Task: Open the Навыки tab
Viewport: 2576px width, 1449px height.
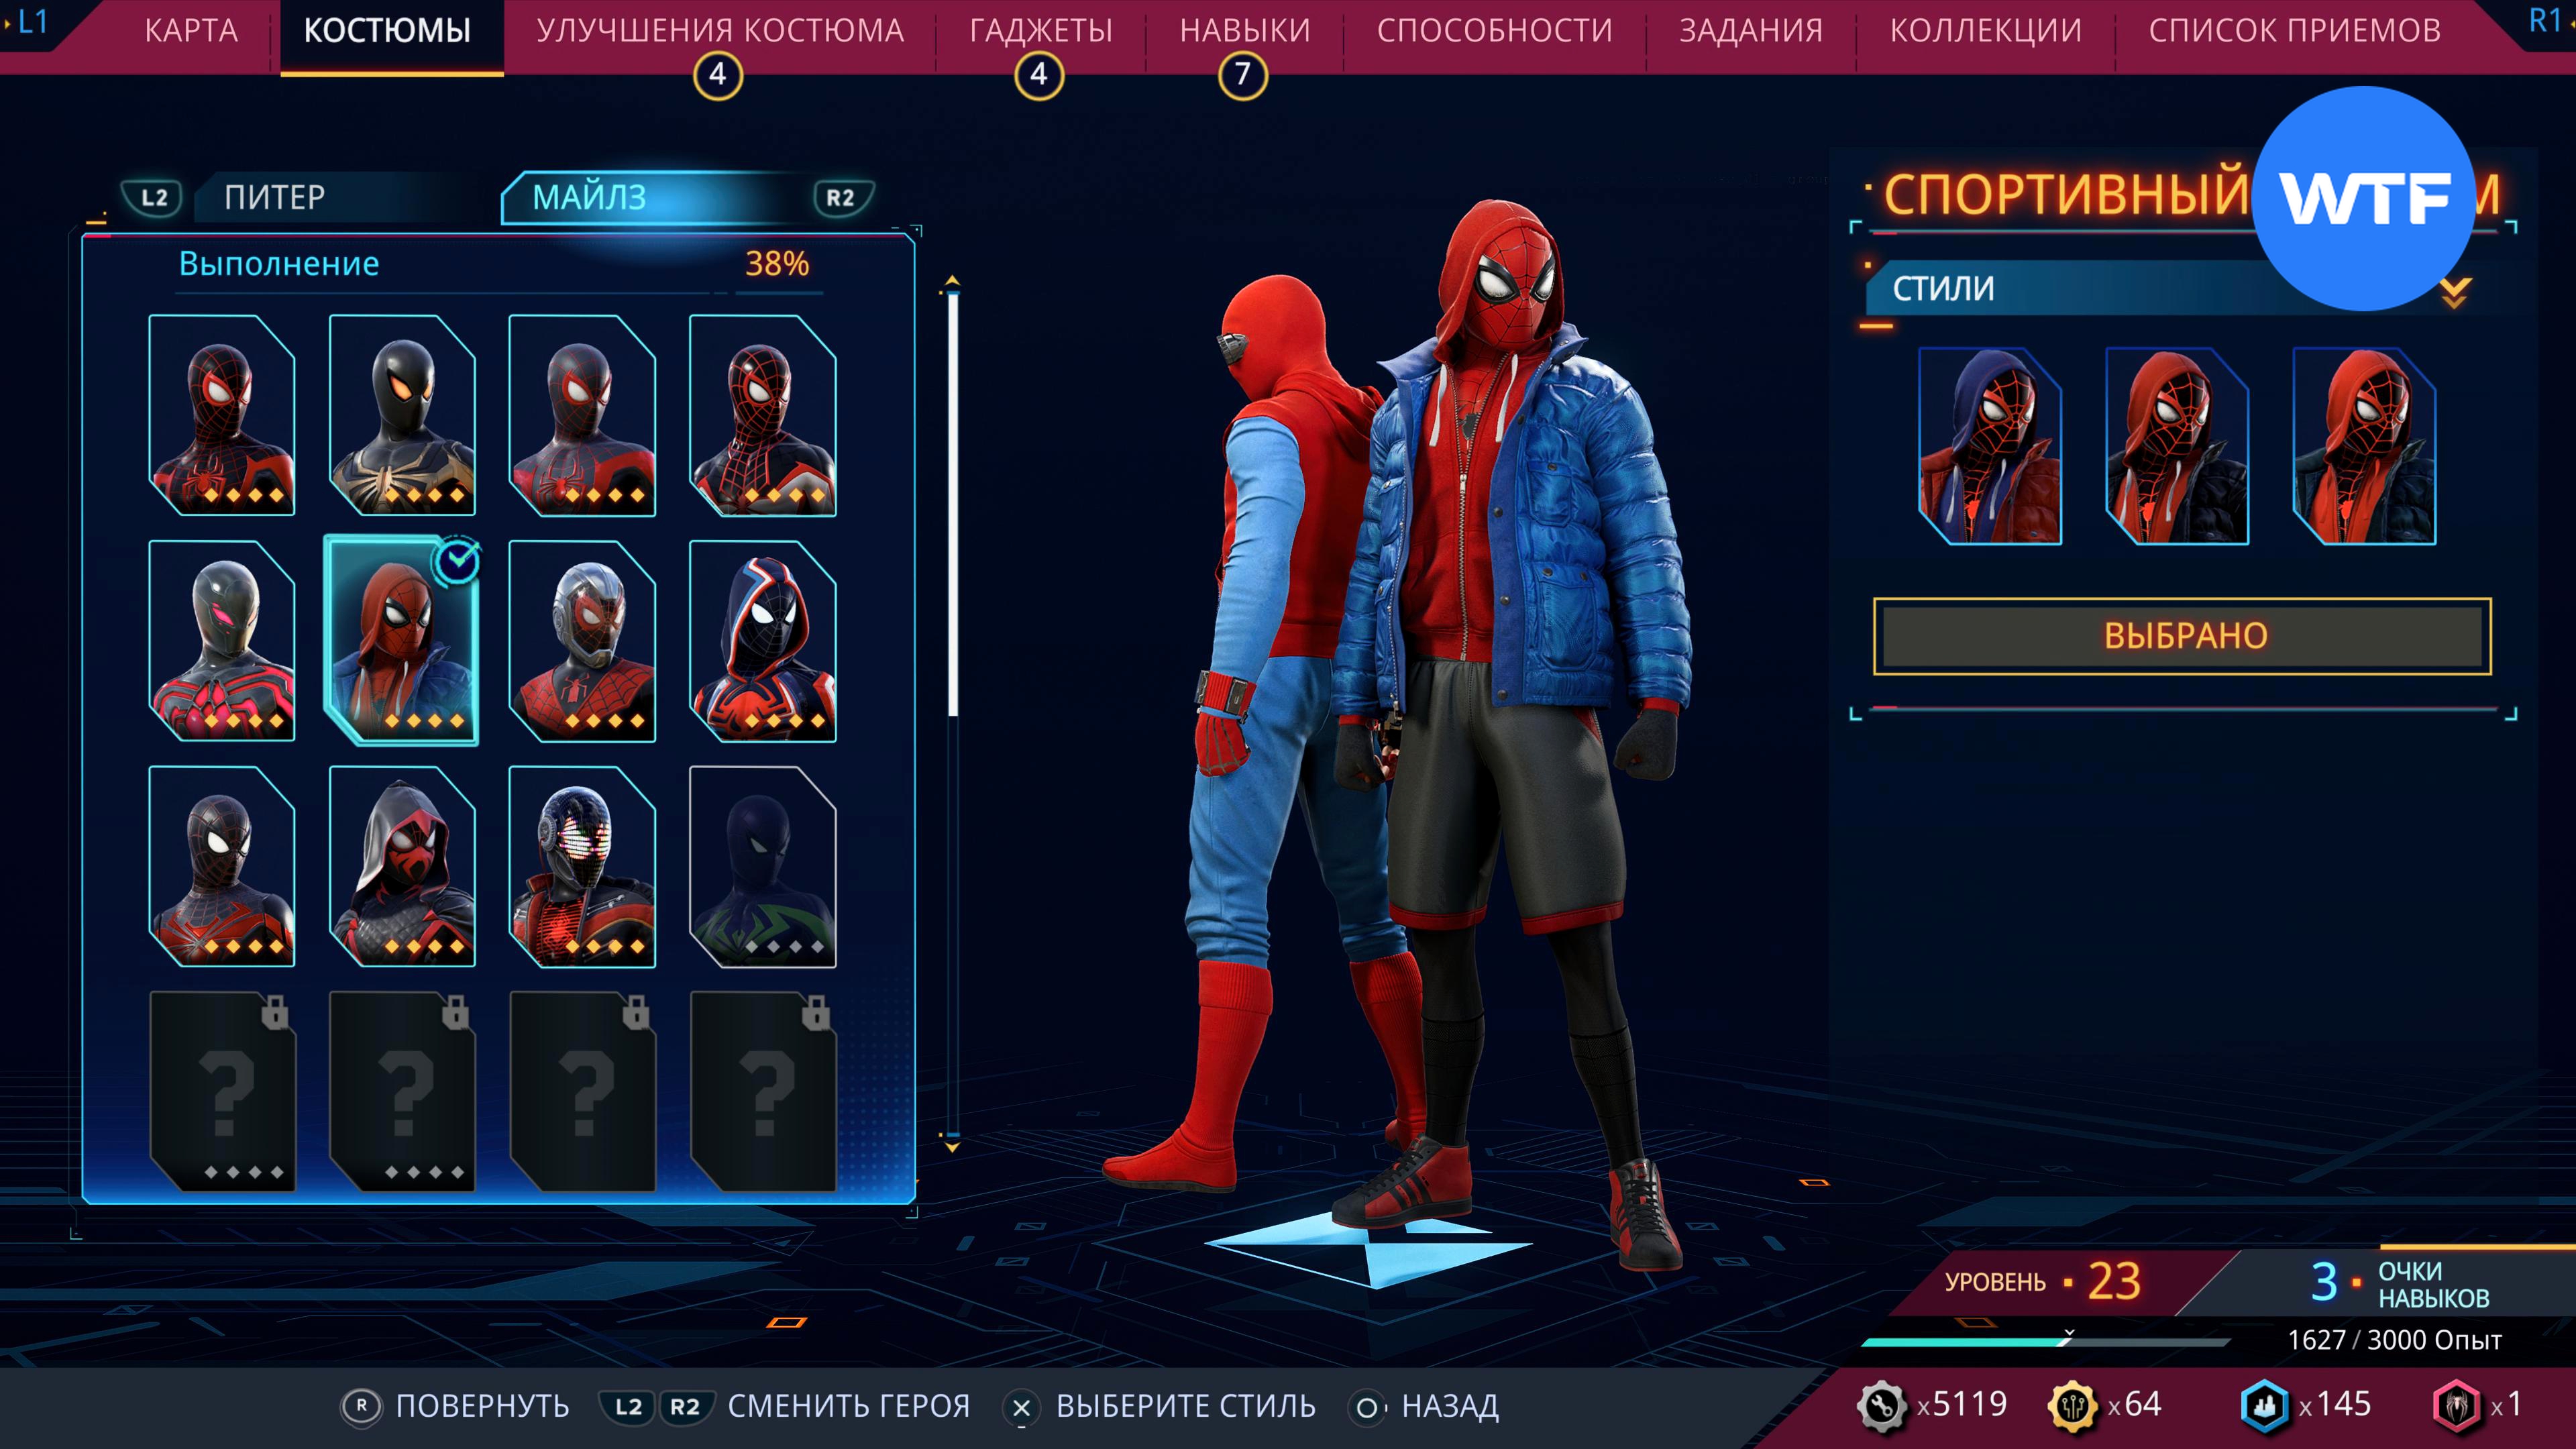Action: [x=1244, y=31]
